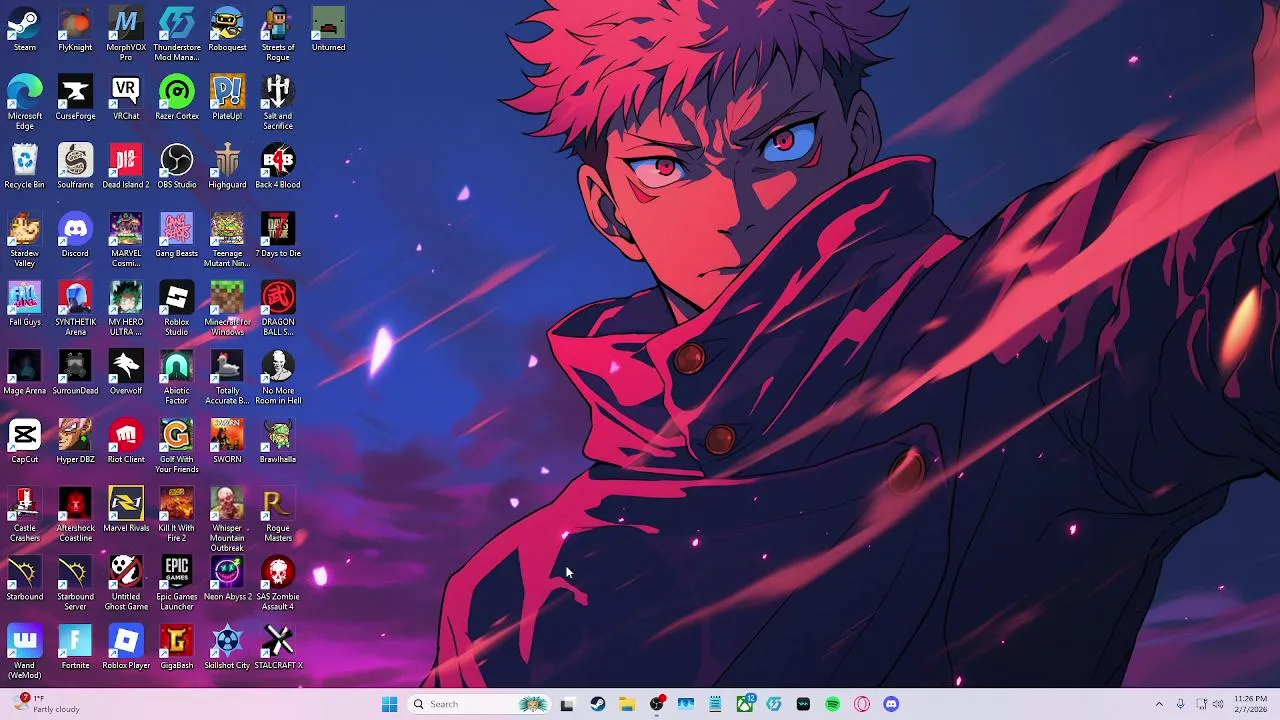Select the Back 4 Blood icon
The image size is (1280, 720).
coord(278,167)
